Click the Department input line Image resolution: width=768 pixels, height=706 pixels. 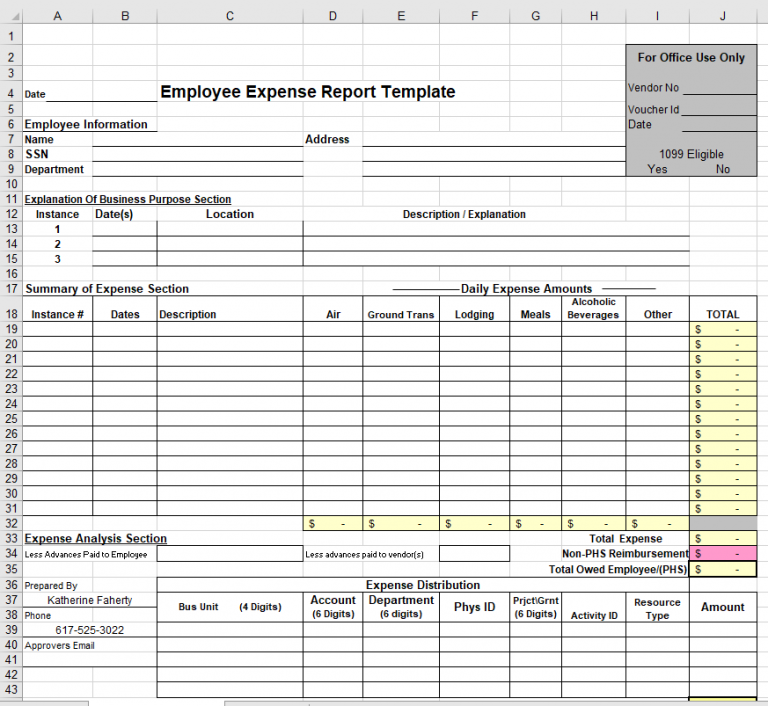pyautogui.click(x=197, y=170)
